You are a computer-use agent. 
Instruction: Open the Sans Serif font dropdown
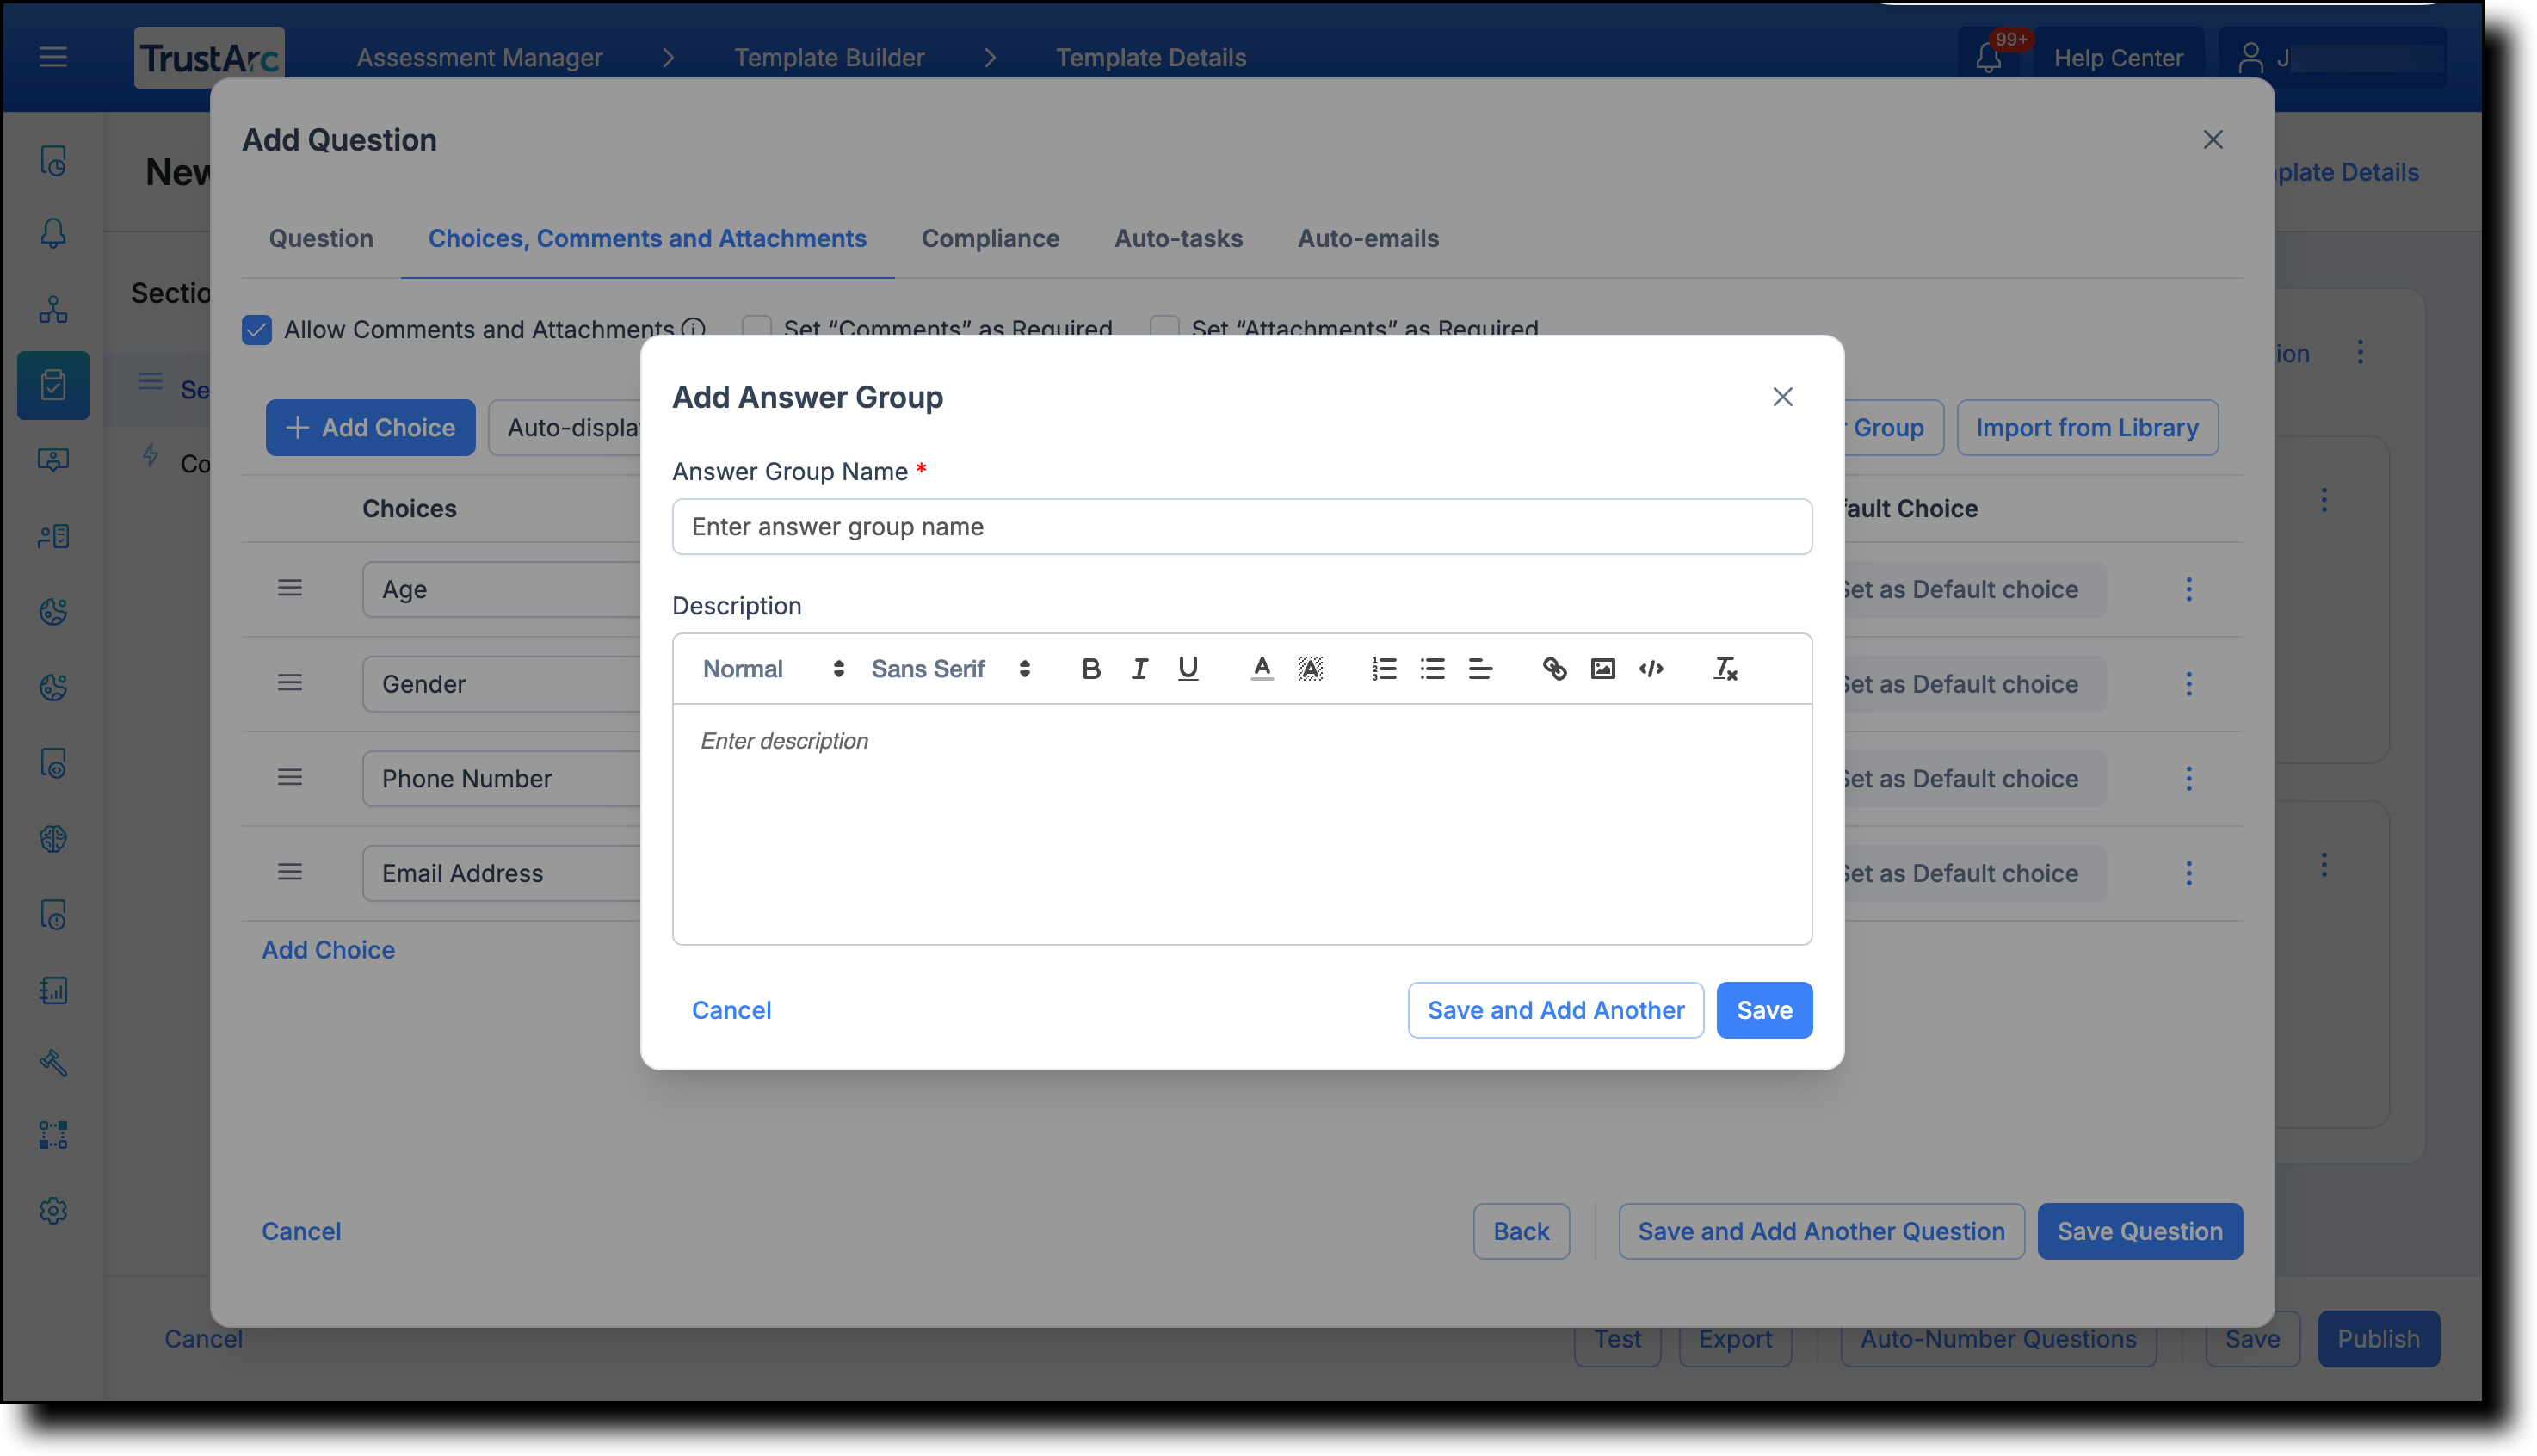950,669
